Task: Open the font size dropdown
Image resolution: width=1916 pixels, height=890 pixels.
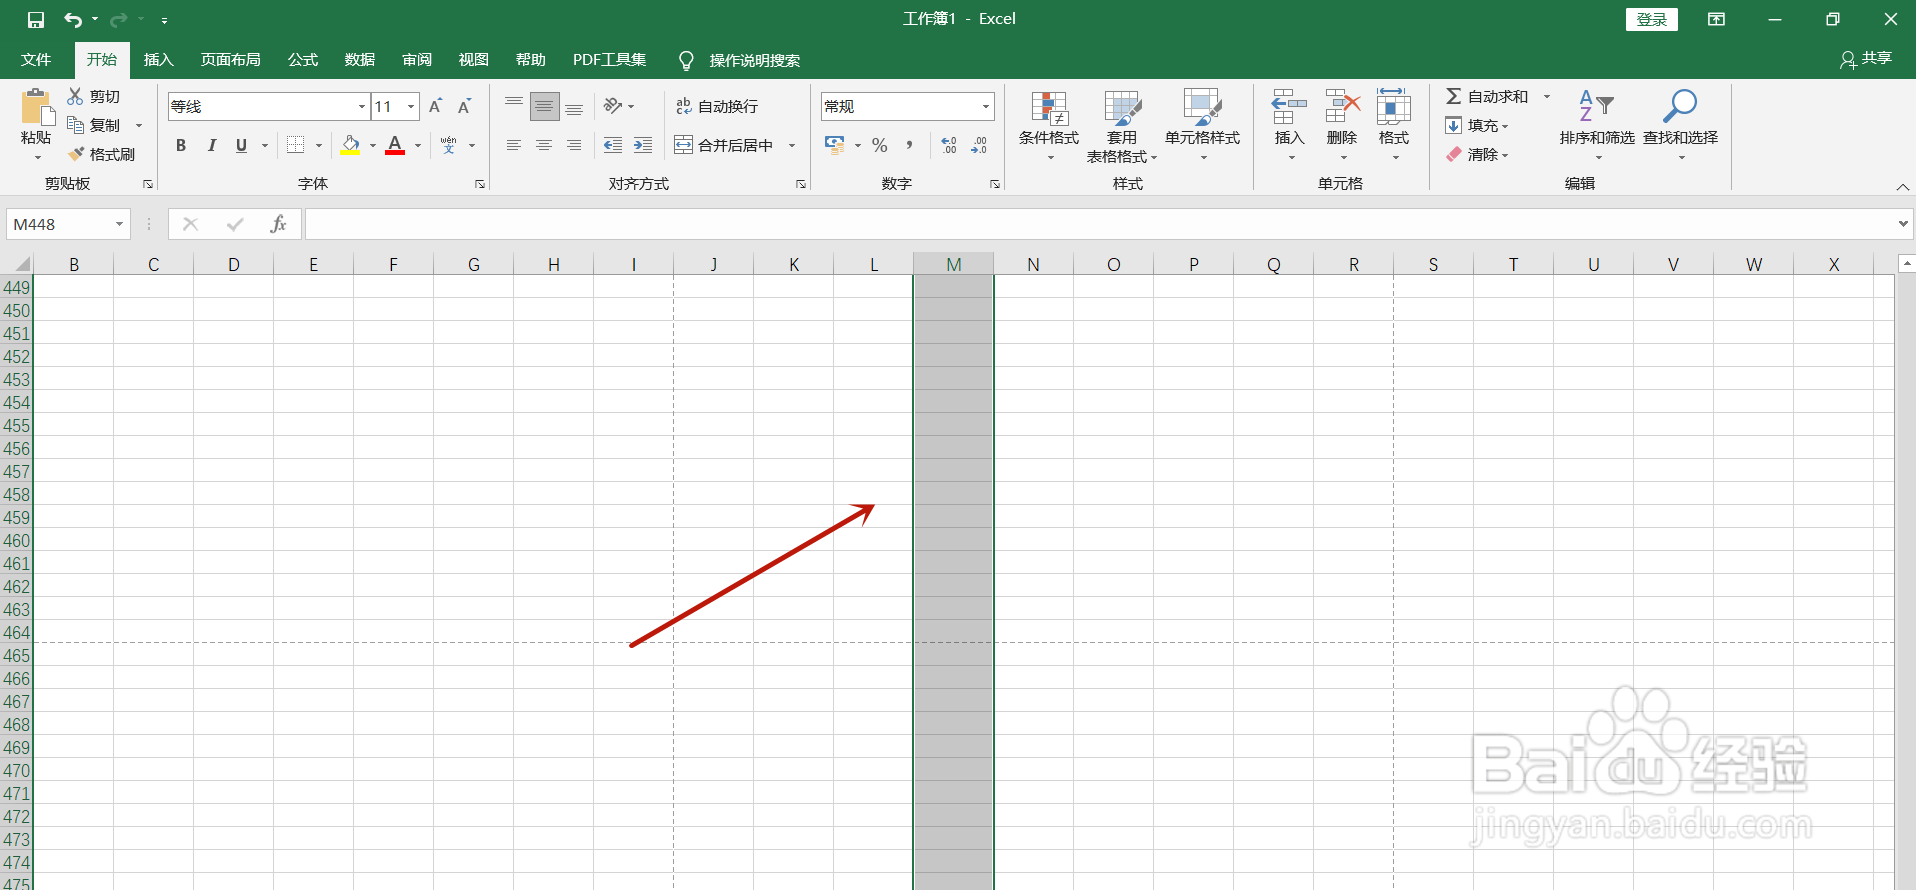Action: (x=411, y=106)
